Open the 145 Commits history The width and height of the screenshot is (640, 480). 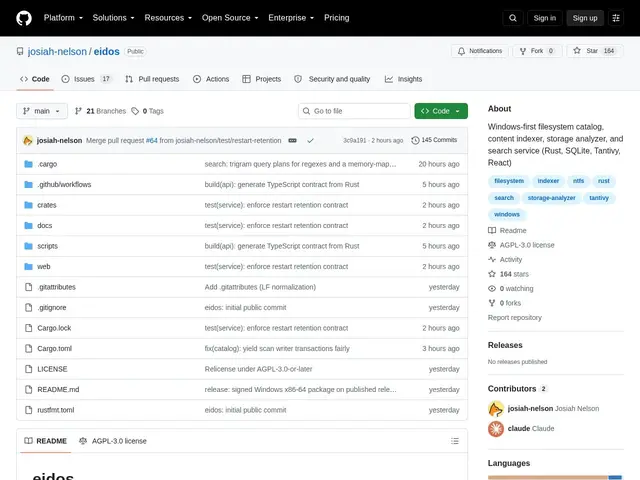(x=434, y=140)
